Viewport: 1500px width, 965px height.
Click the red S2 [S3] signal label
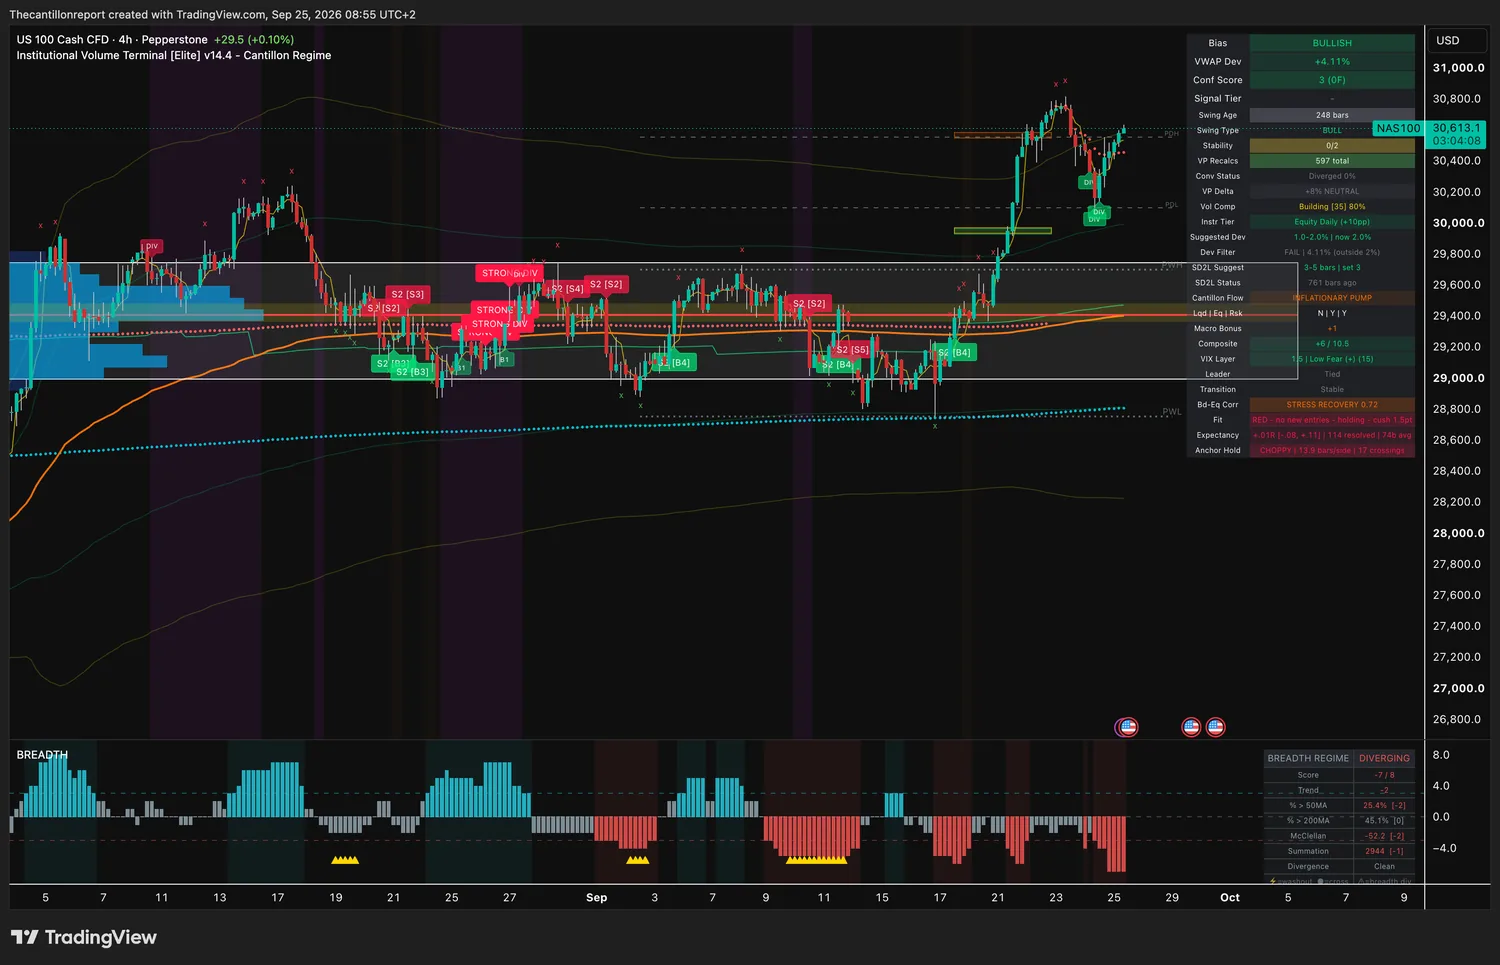(x=408, y=294)
